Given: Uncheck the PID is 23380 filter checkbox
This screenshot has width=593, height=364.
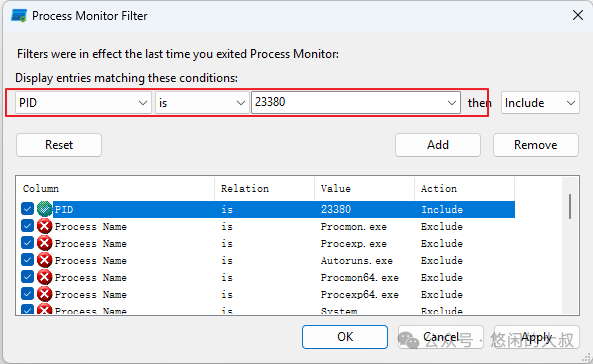Looking at the screenshot, I should coord(27,208).
